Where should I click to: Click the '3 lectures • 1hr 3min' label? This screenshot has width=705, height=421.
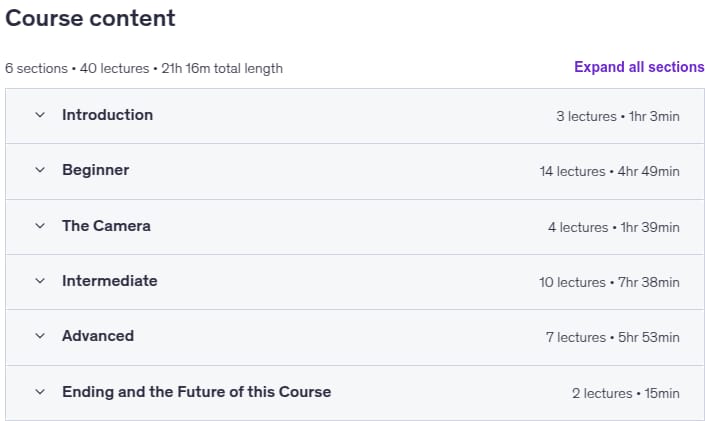[618, 116]
